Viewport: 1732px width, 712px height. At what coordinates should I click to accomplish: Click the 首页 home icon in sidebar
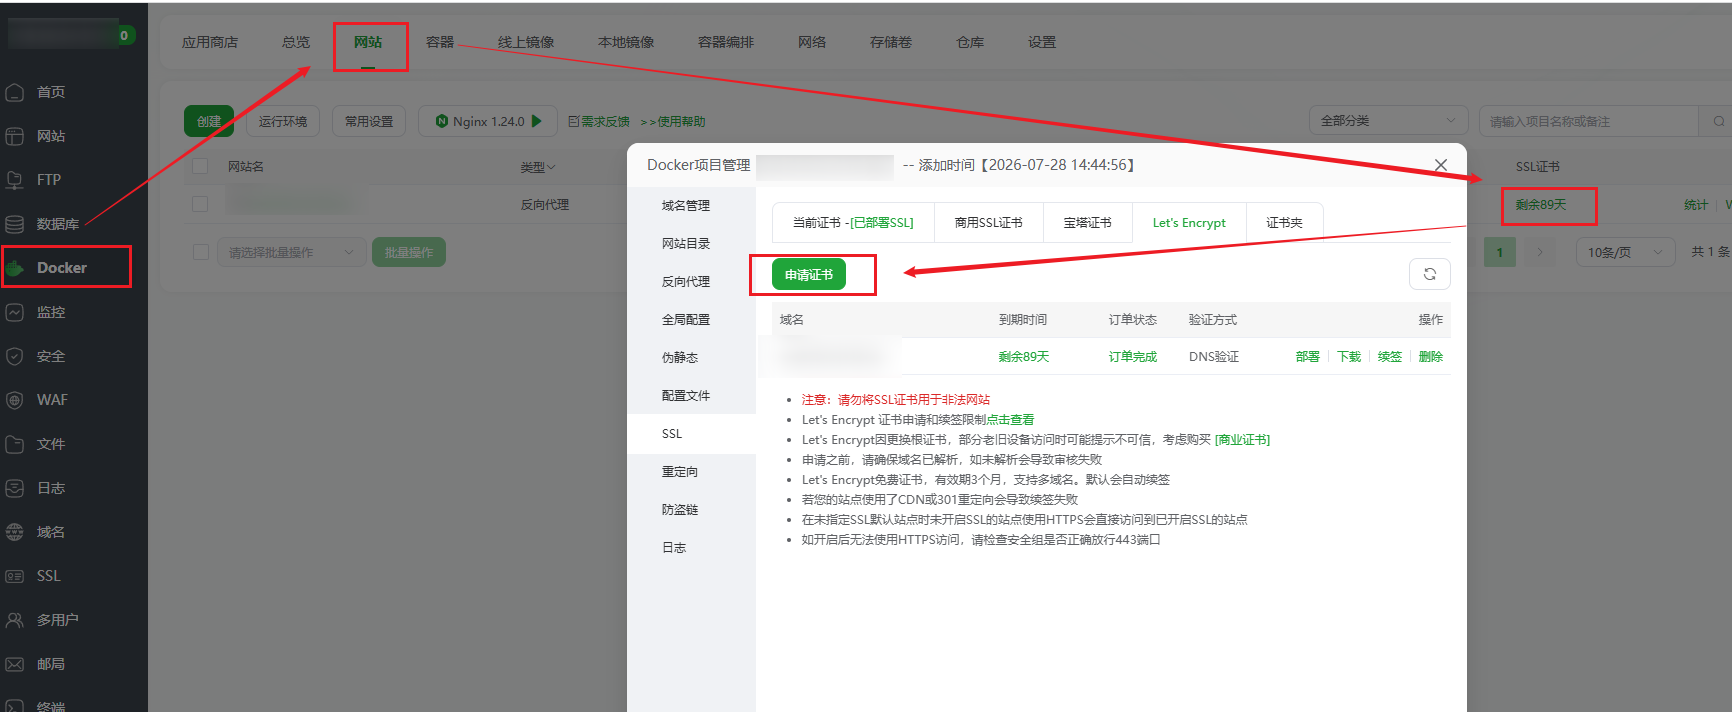[15, 92]
